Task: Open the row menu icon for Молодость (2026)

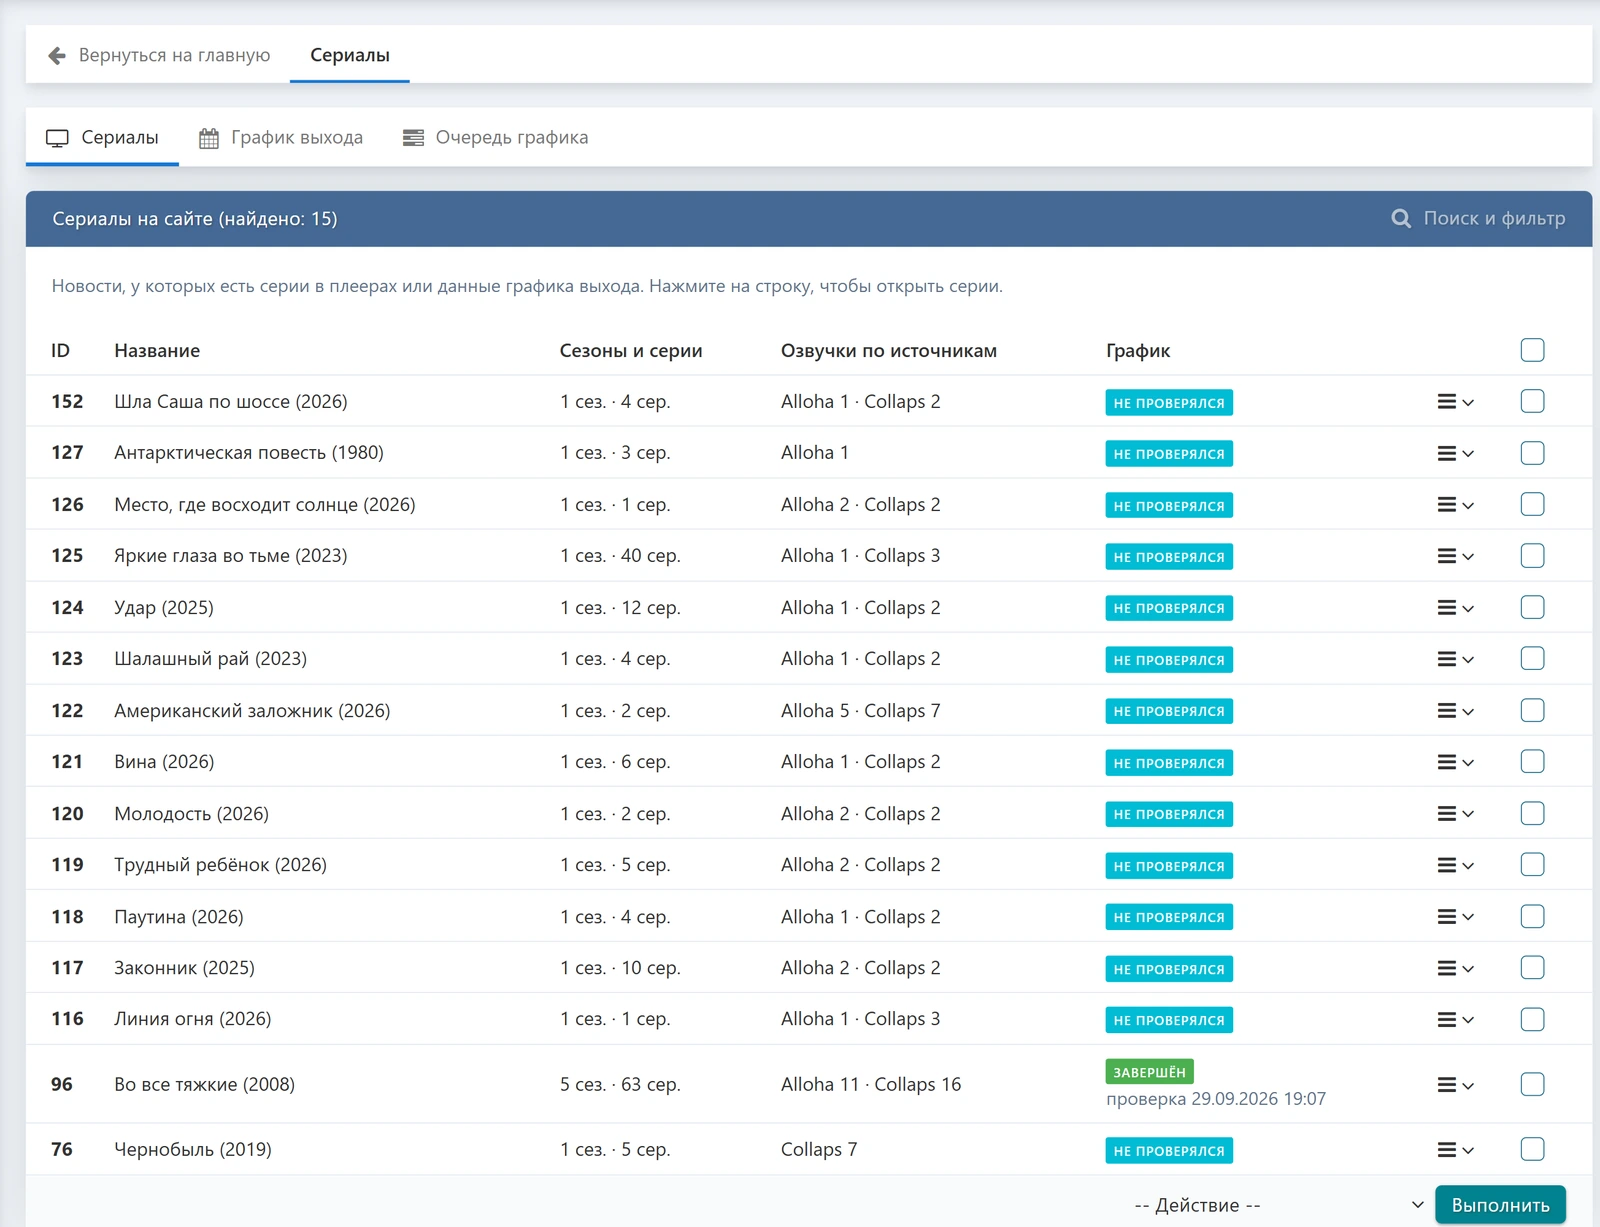Action: [1455, 814]
